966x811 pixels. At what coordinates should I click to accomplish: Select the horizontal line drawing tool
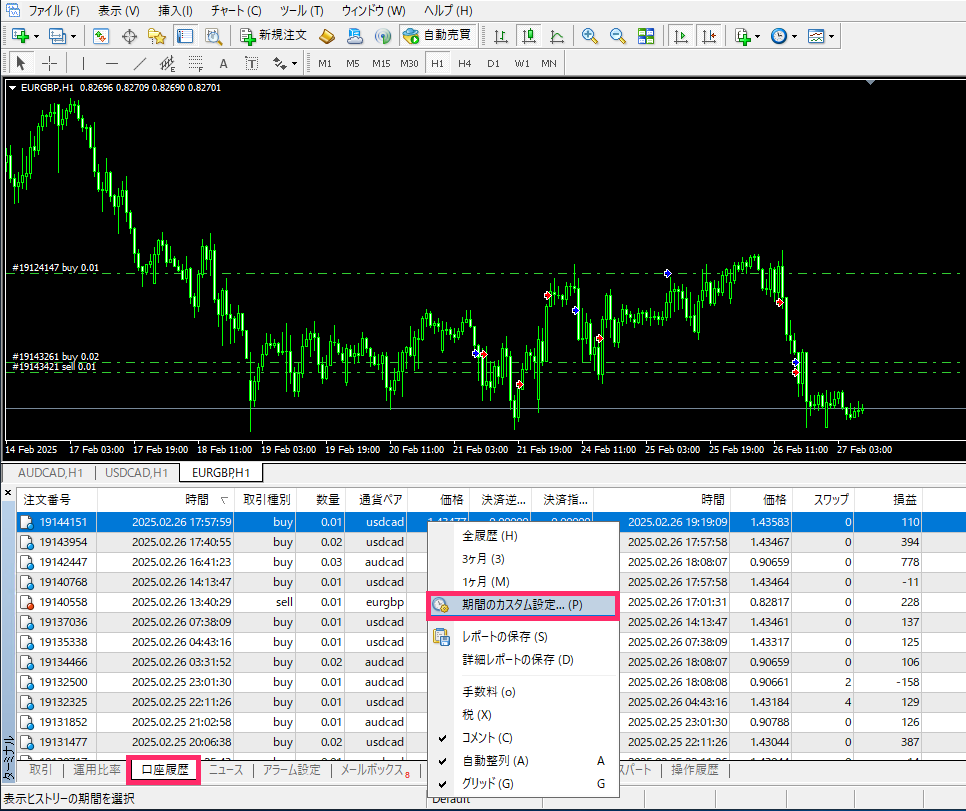112,63
